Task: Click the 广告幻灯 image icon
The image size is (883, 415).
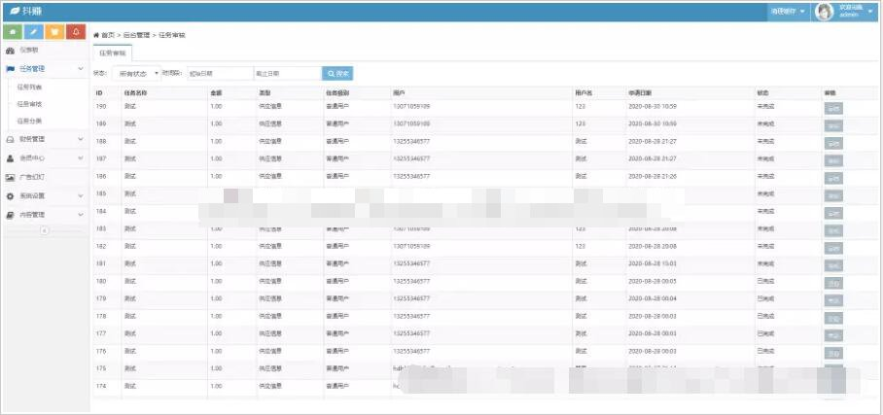Action: pyautogui.click(x=10, y=177)
